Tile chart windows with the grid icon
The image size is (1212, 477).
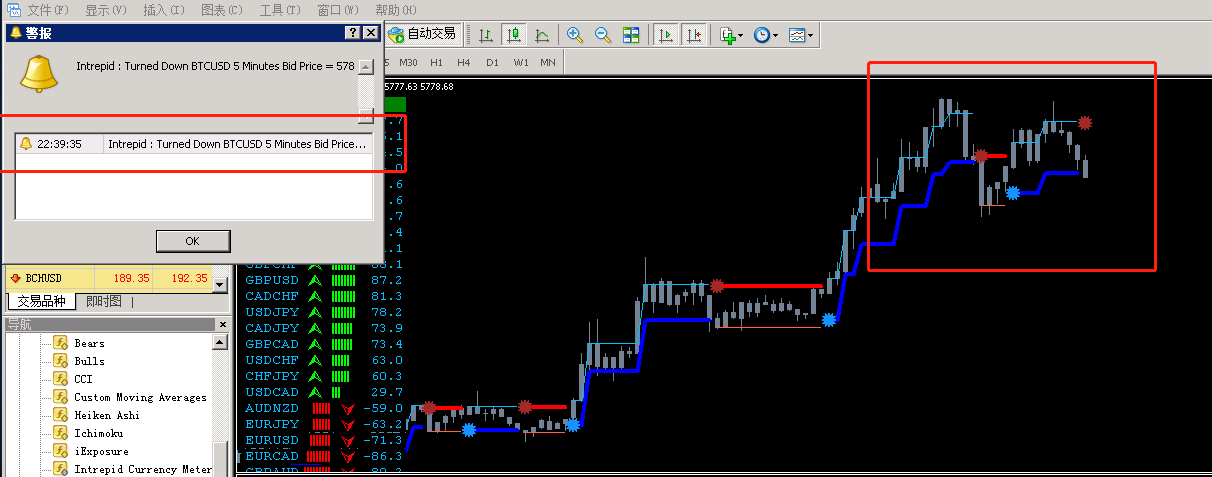pyautogui.click(x=631, y=35)
